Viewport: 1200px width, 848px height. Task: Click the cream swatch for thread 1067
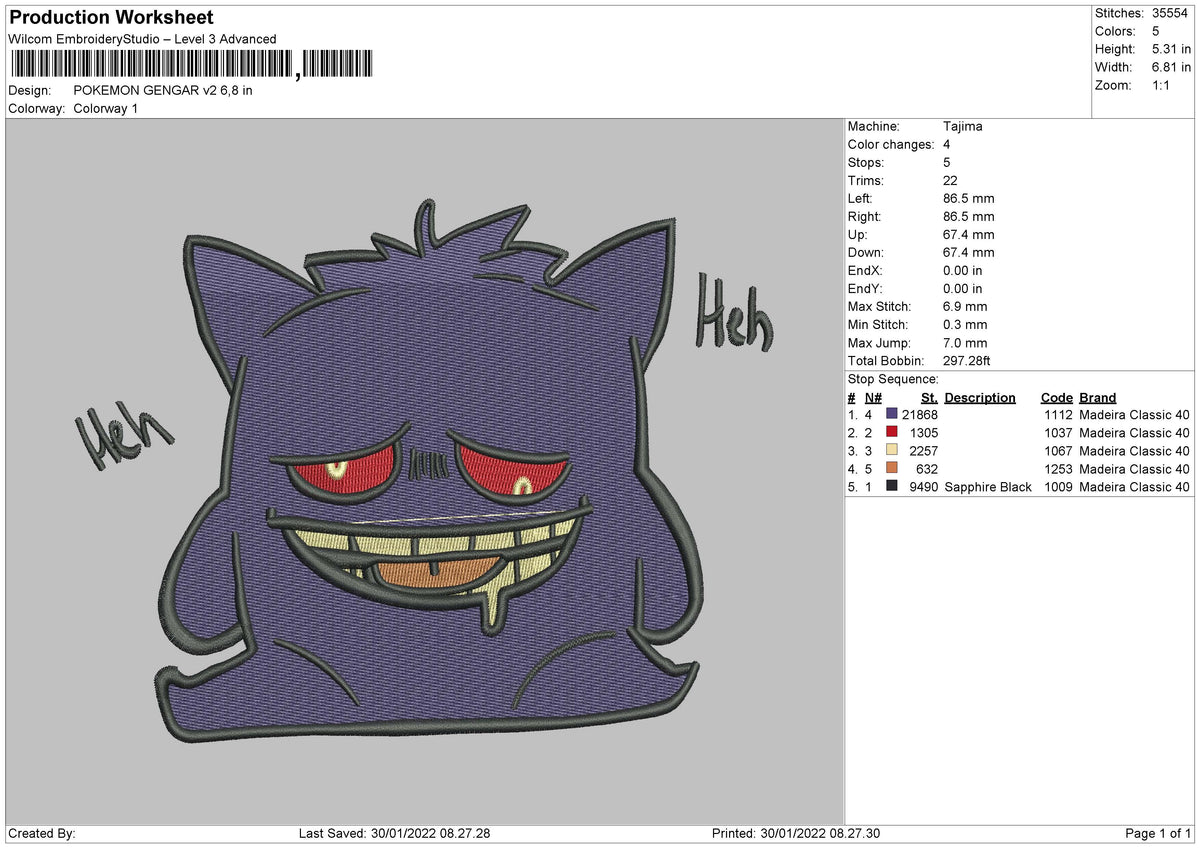892,451
